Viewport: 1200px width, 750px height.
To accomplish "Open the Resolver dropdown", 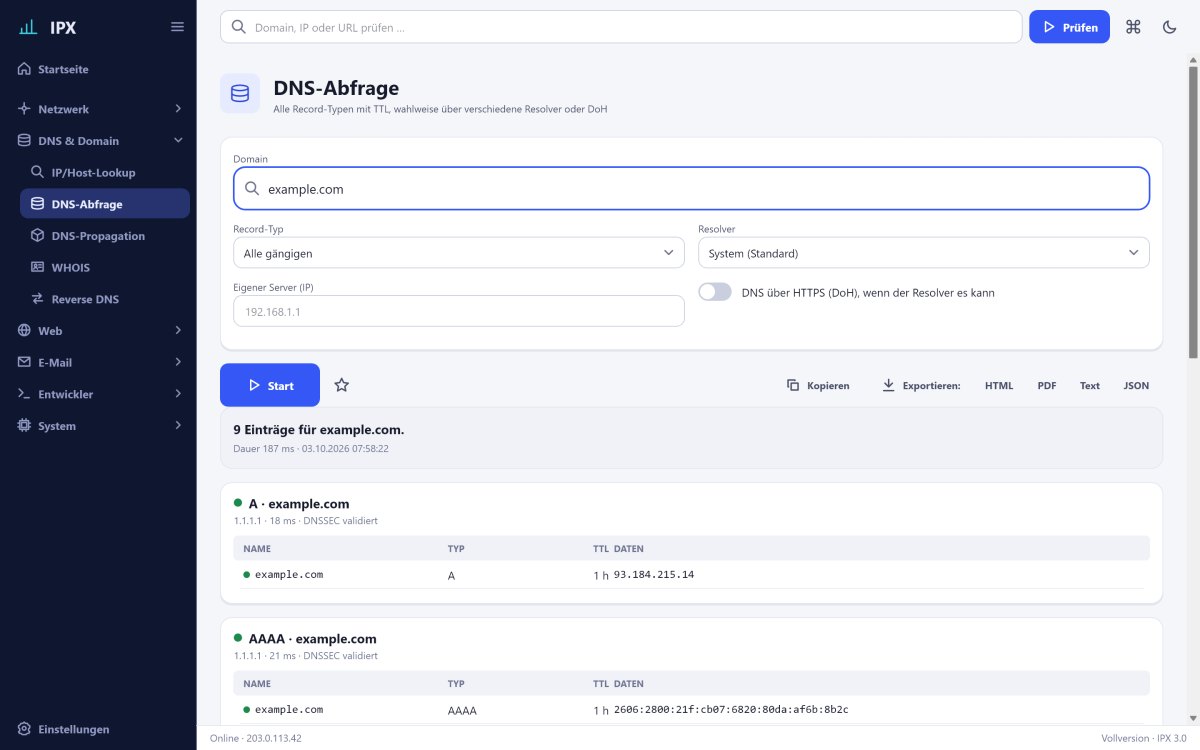I will [x=924, y=253].
